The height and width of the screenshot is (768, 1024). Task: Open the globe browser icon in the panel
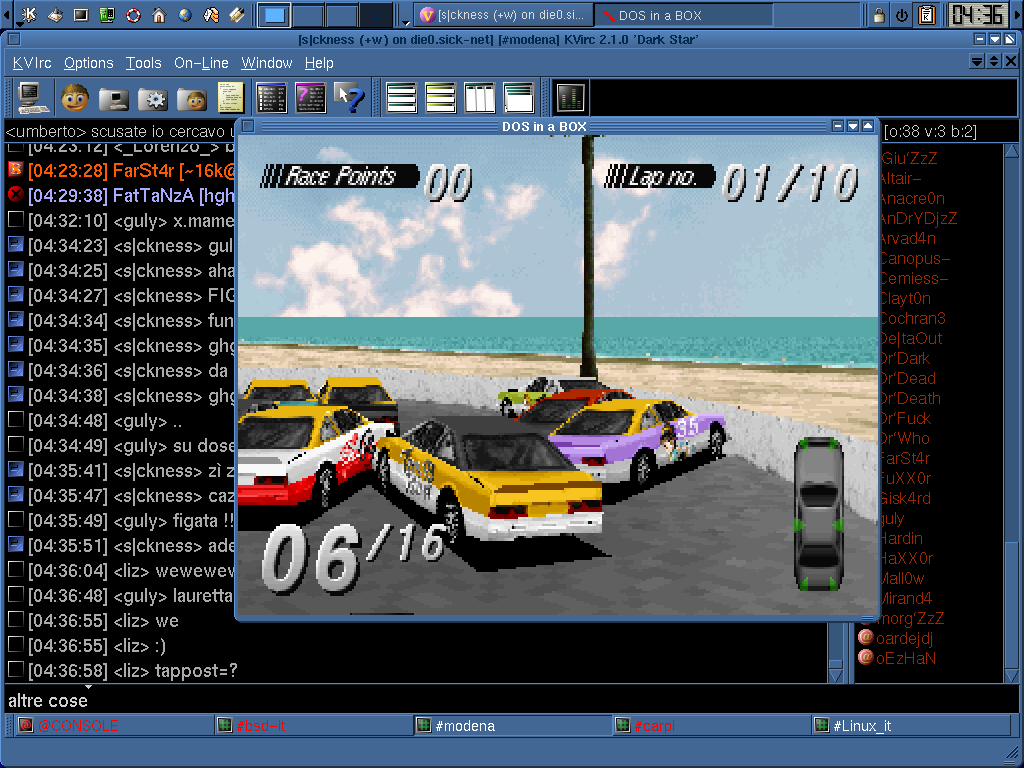(x=185, y=14)
